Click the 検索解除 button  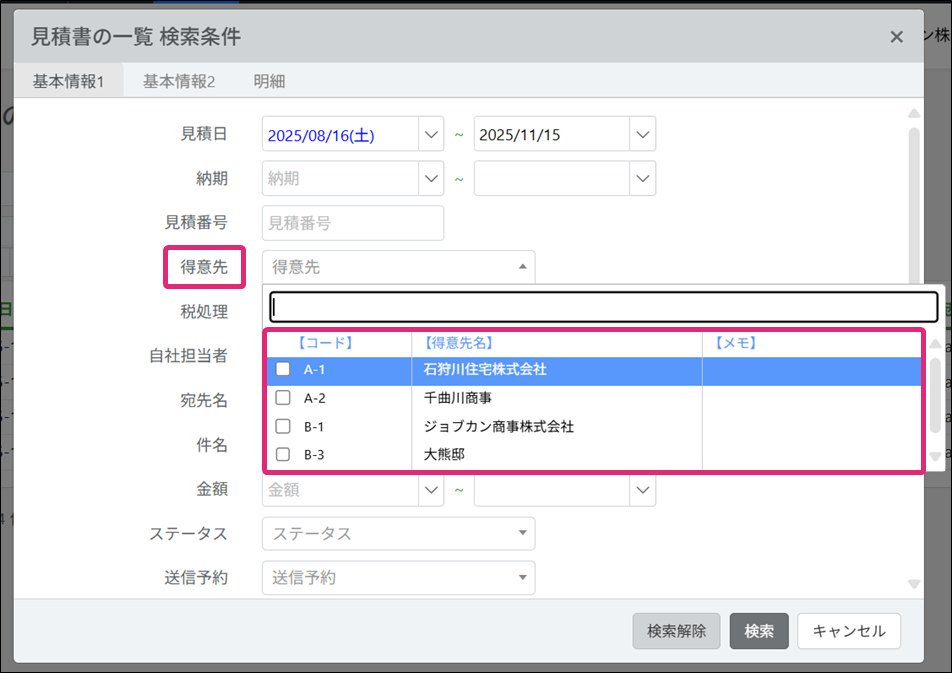676,631
